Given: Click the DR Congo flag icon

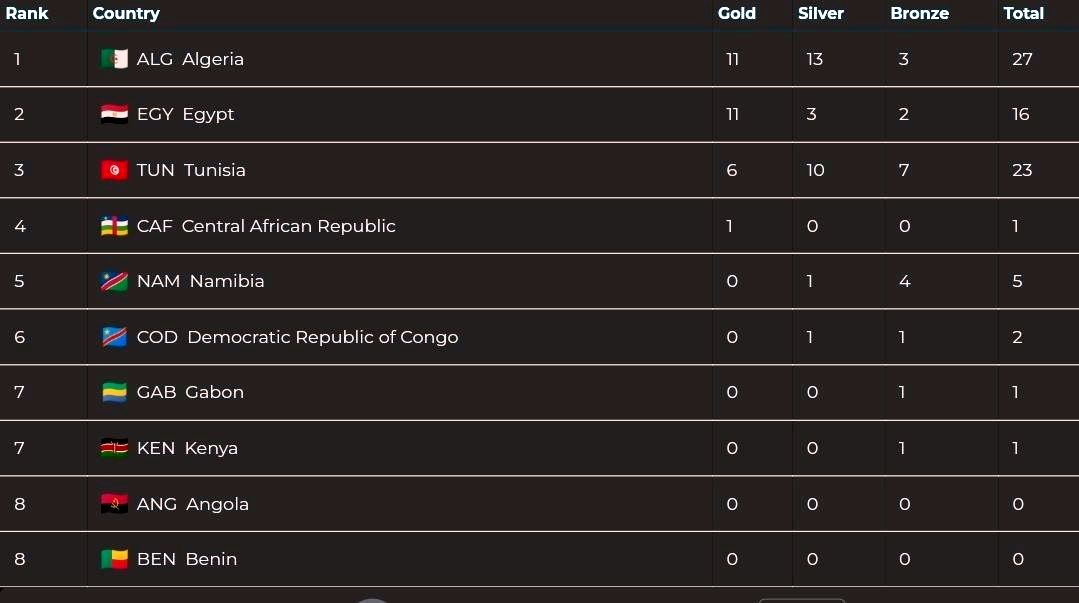Looking at the screenshot, I should 114,337.
